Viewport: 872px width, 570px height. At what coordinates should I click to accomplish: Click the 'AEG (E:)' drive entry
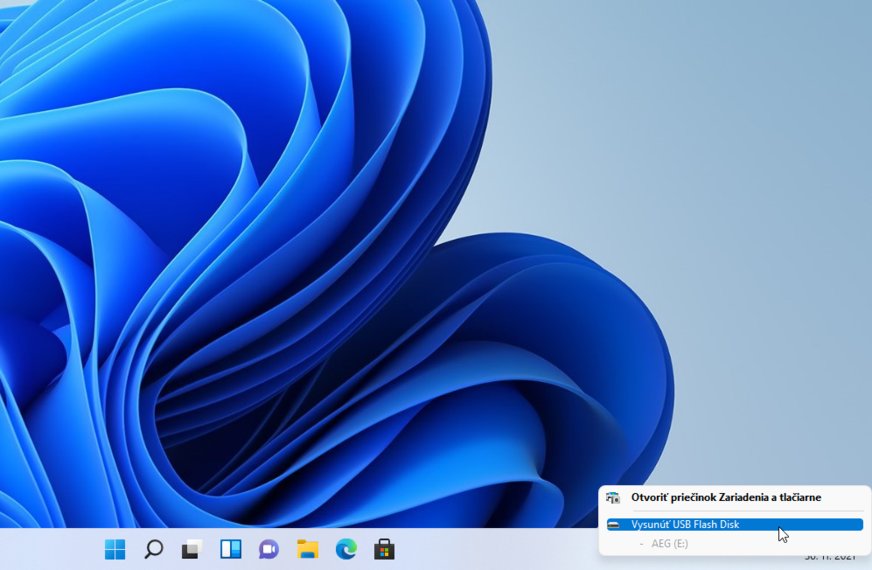tap(669, 543)
